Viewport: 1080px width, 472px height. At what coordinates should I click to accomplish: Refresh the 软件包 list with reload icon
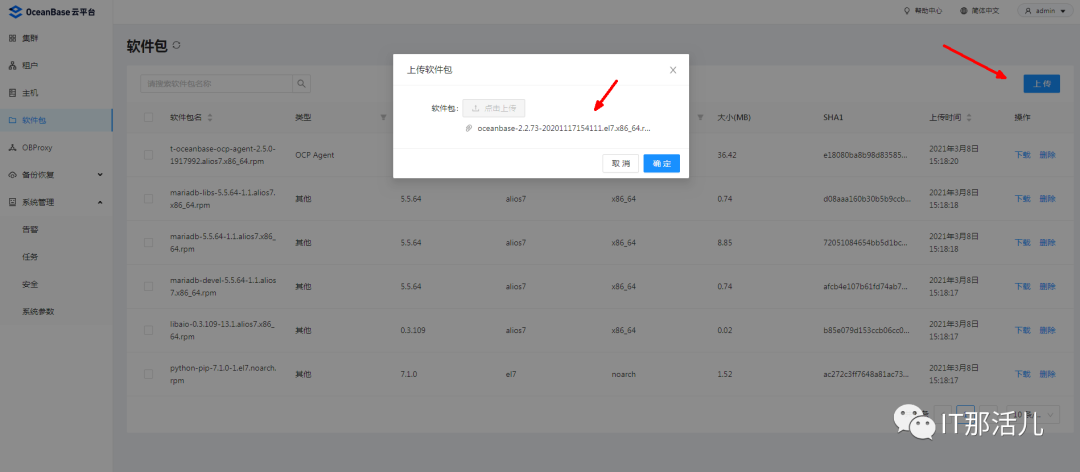pyautogui.click(x=176, y=45)
